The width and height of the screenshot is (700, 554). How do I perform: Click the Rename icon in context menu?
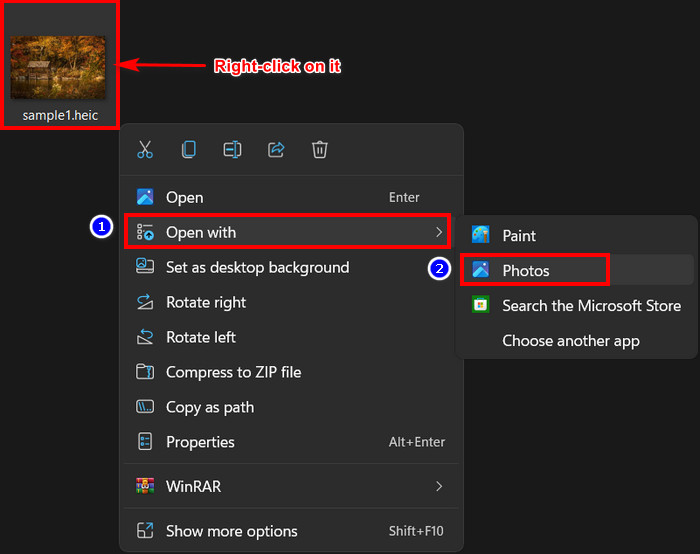tap(232, 150)
